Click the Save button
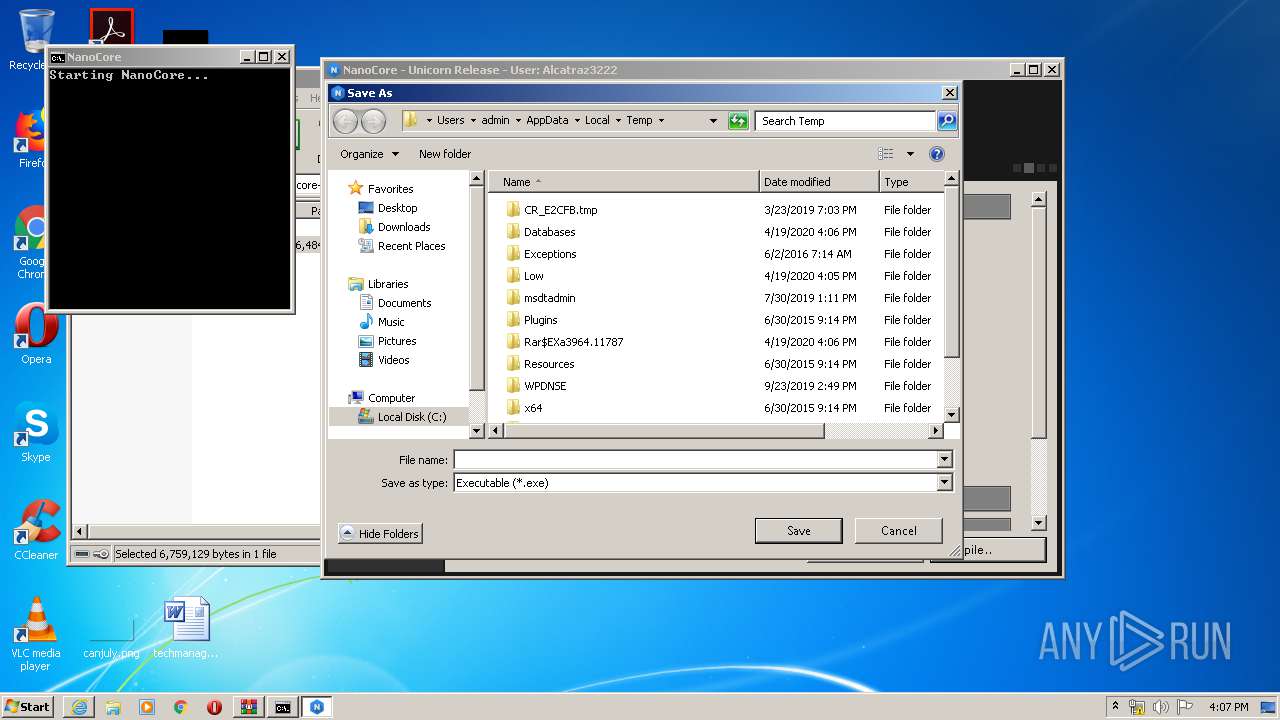 click(798, 531)
